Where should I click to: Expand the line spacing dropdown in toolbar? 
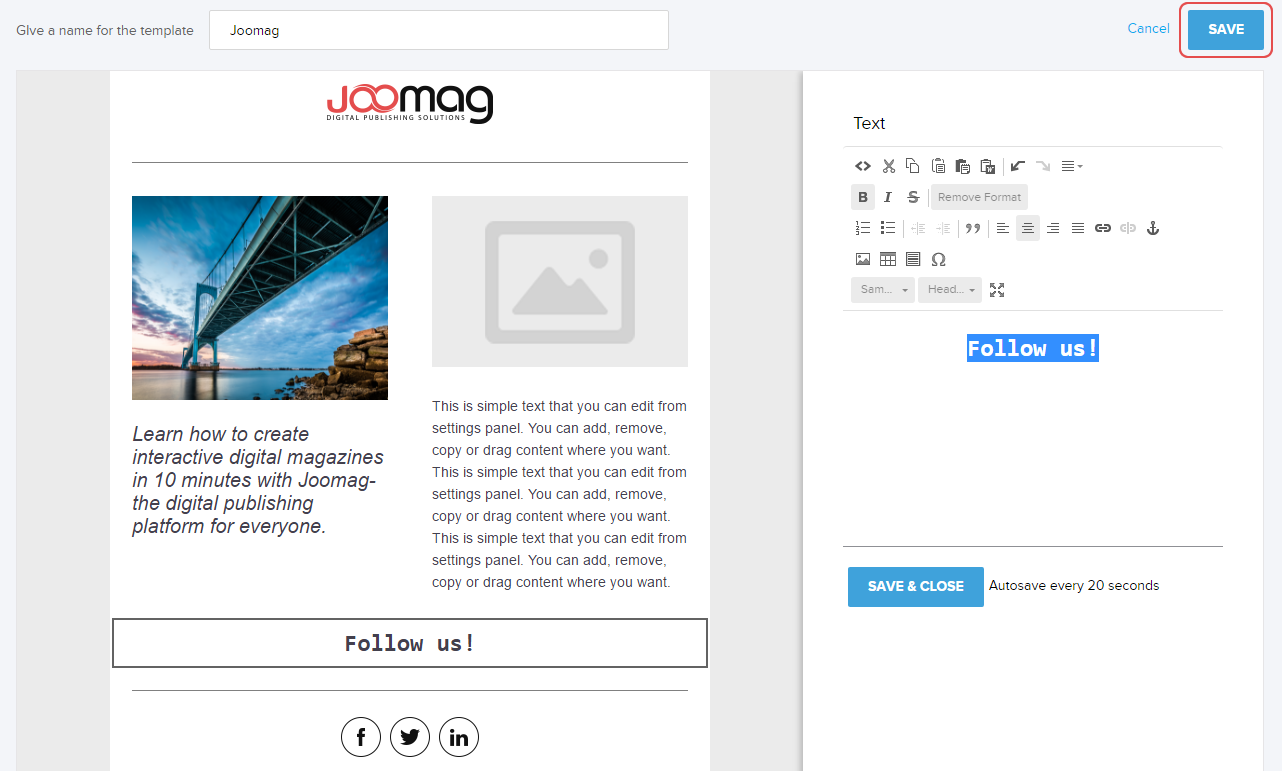1072,166
